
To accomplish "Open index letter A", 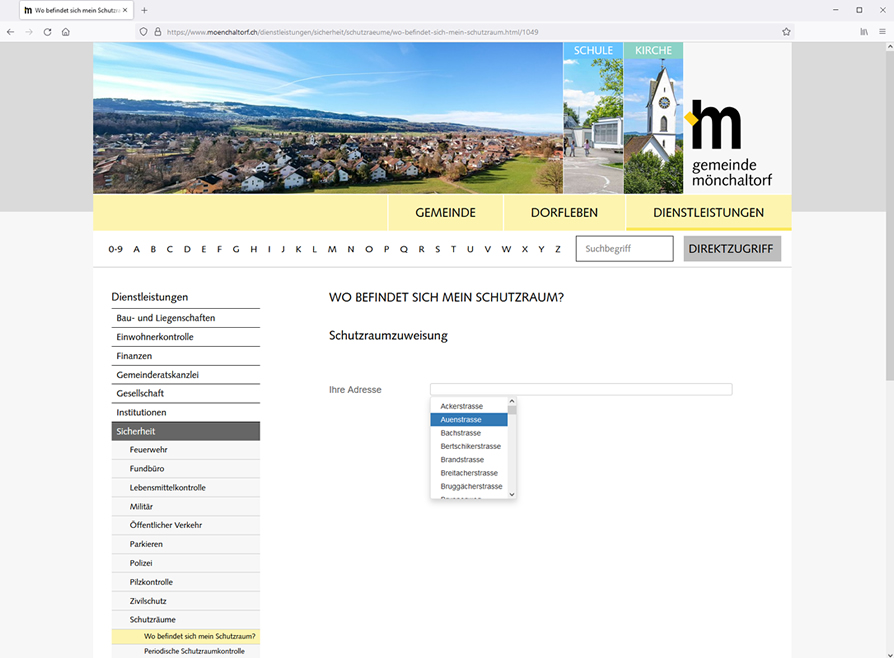I will pyautogui.click(x=136, y=249).
